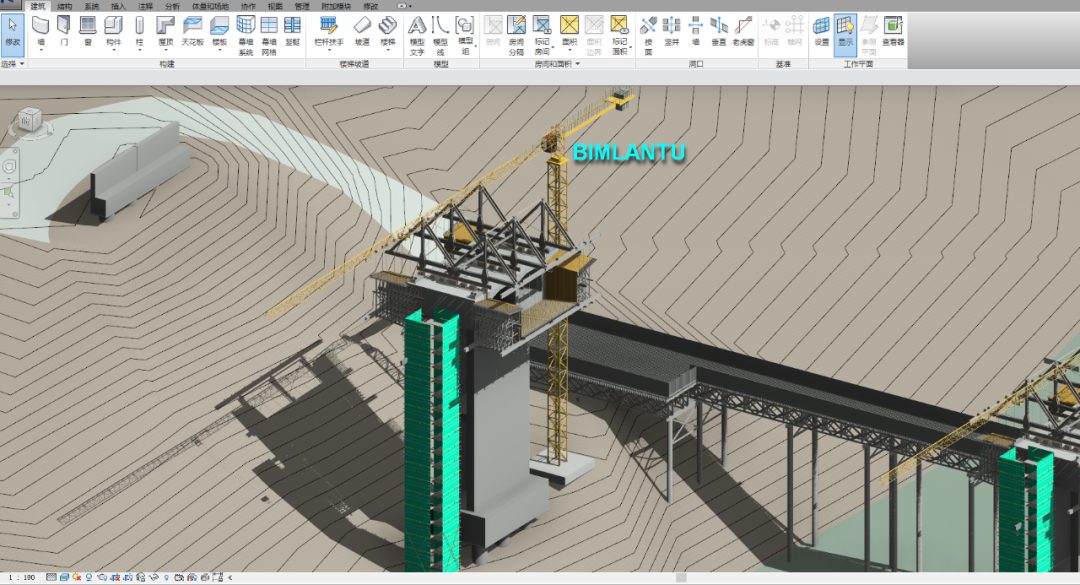Image resolution: width=1080 pixels, height=585 pixels.
Task: Switch to the Architecture (建筑) ribbon tab
Action: (38, 6)
